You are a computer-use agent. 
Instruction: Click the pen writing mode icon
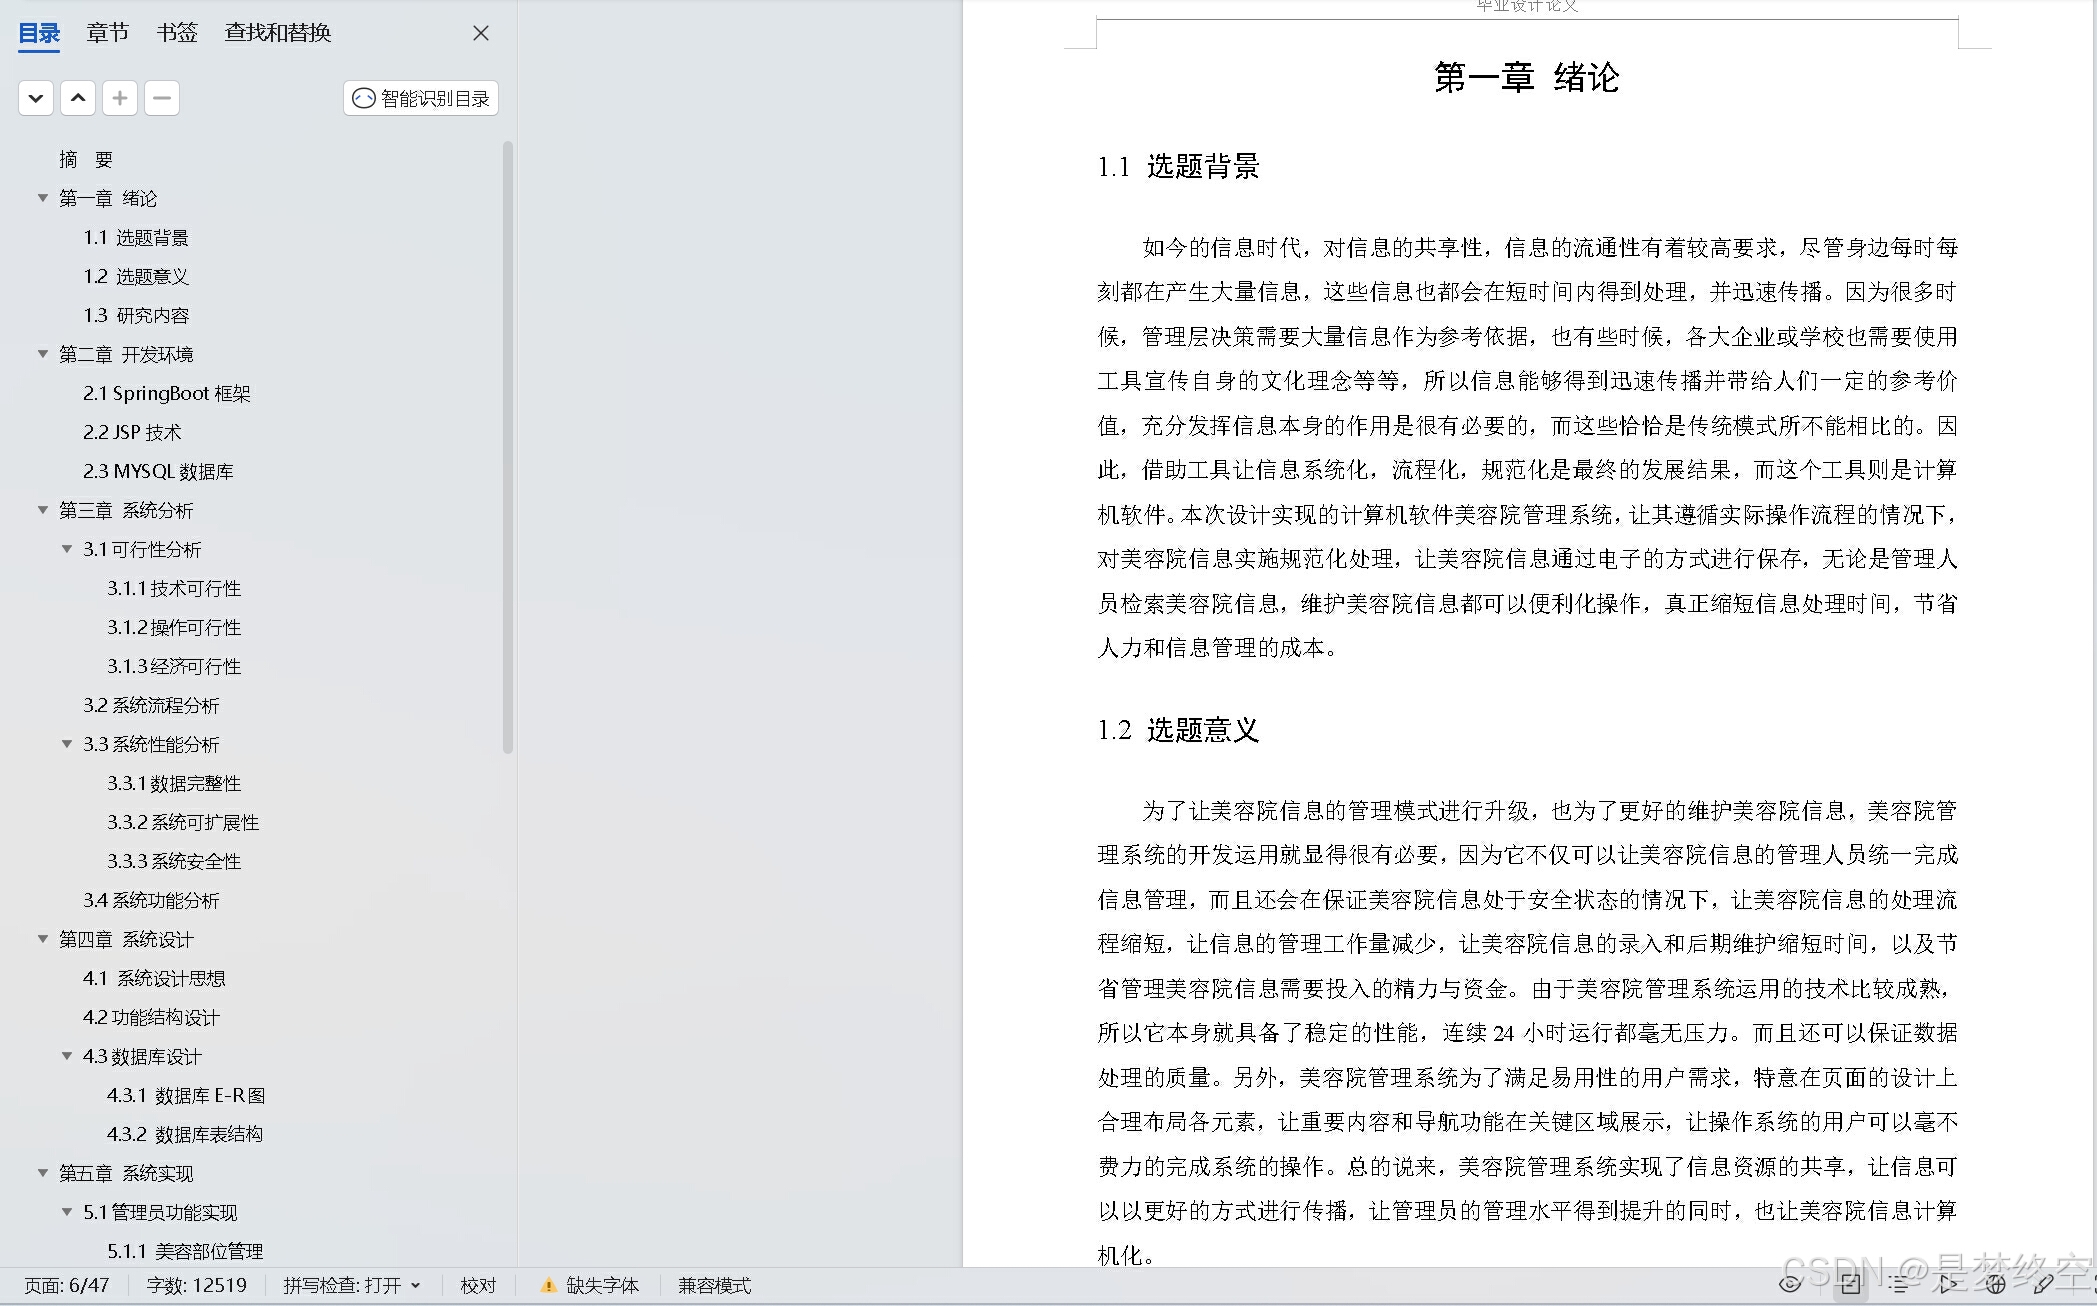tap(2043, 1284)
